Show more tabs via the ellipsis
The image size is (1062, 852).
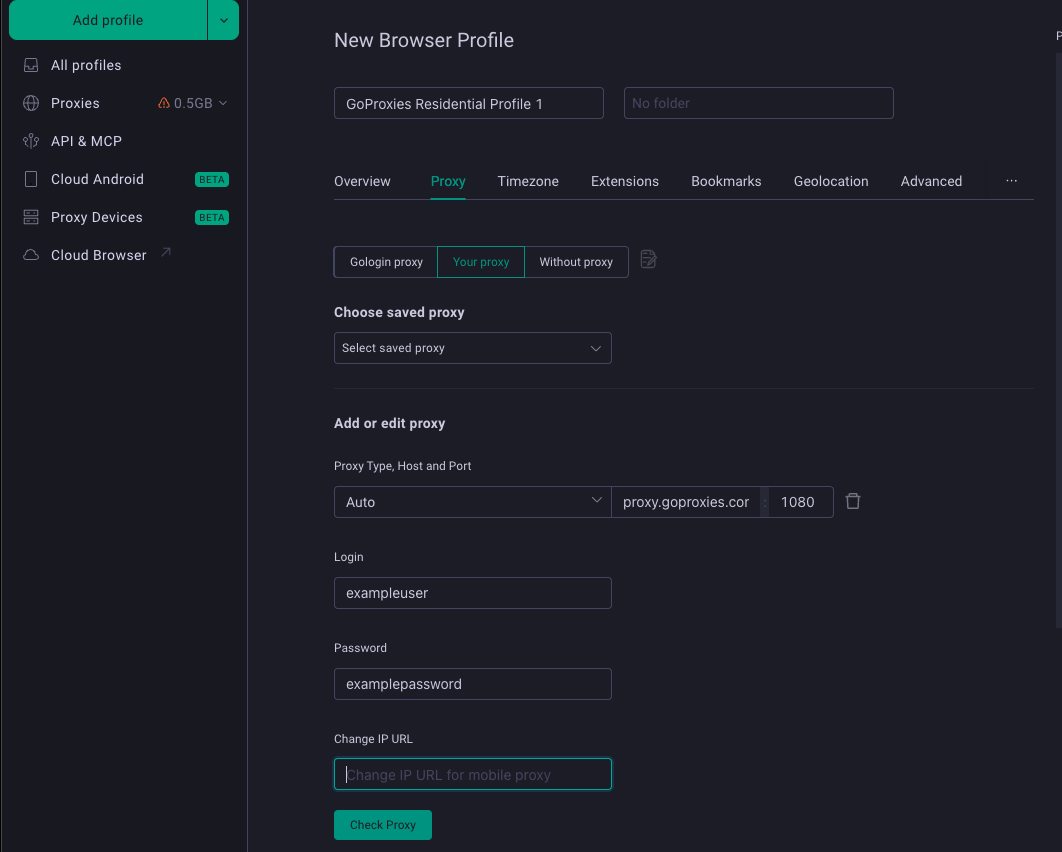pos(1011,181)
